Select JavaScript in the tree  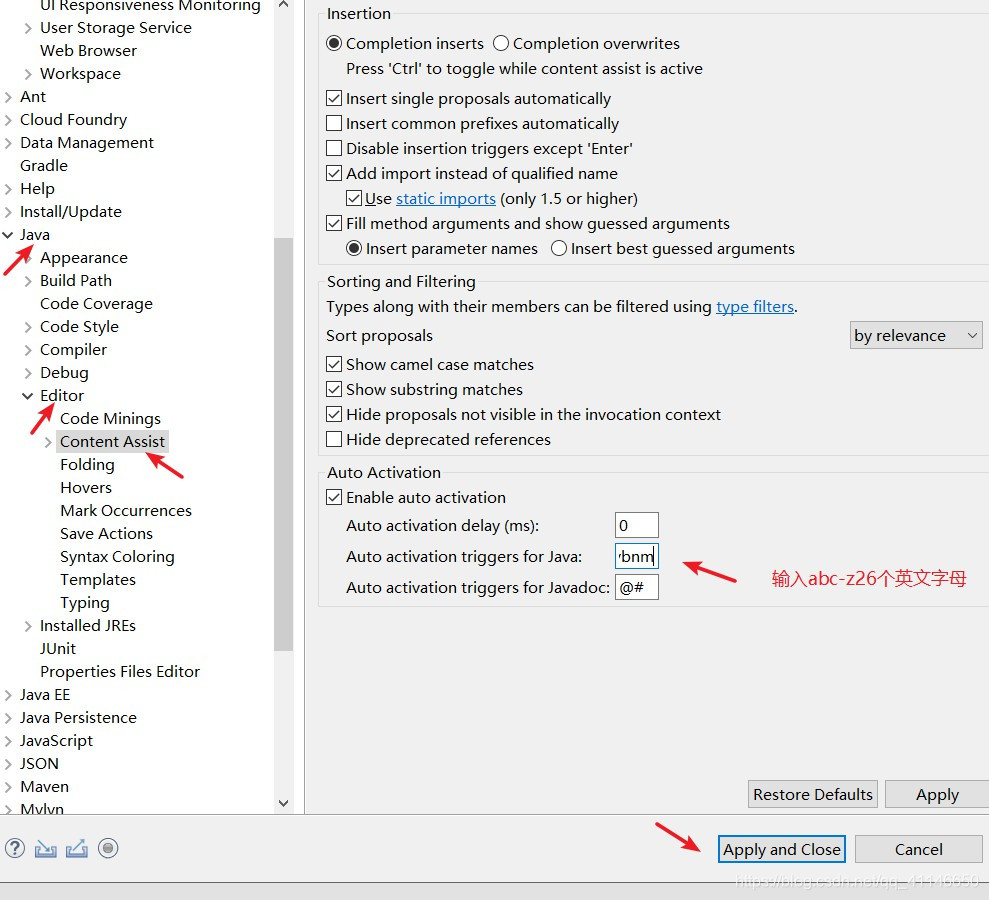(56, 741)
